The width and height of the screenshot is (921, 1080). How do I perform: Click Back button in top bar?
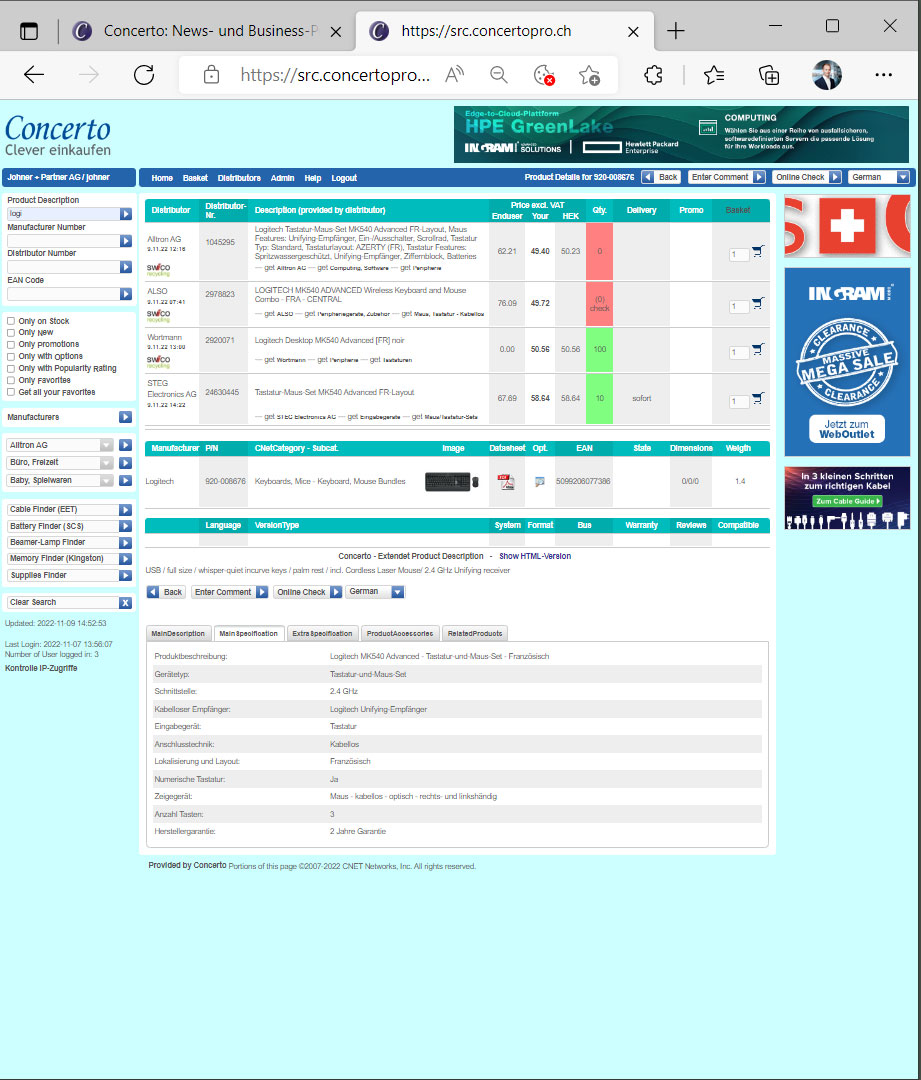click(661, 178)
